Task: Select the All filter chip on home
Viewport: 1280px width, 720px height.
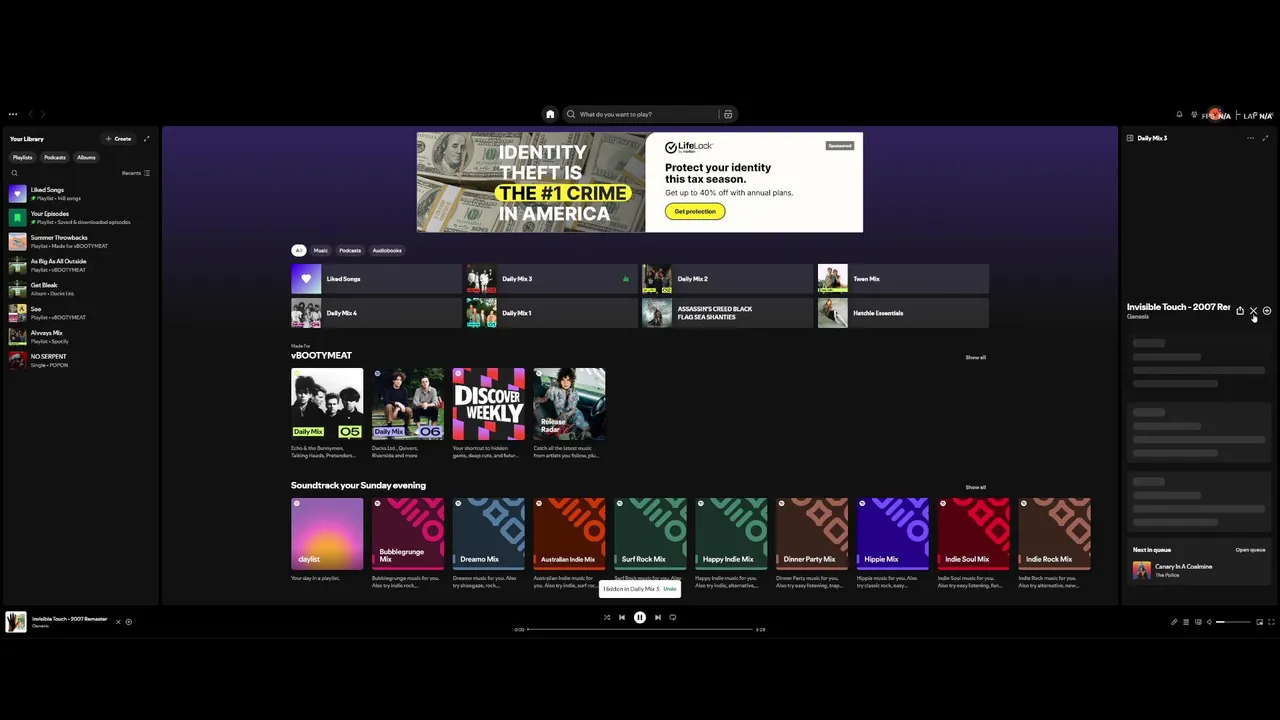Action: [298, 250]
